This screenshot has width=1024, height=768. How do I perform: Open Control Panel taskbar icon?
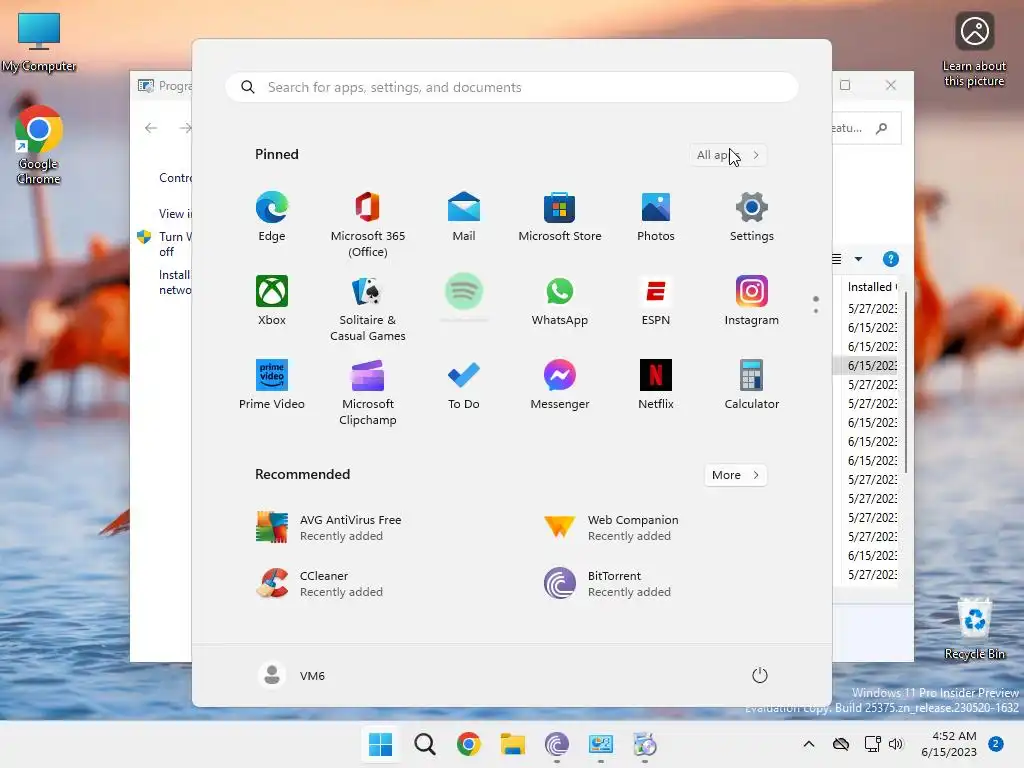(600, 744)
